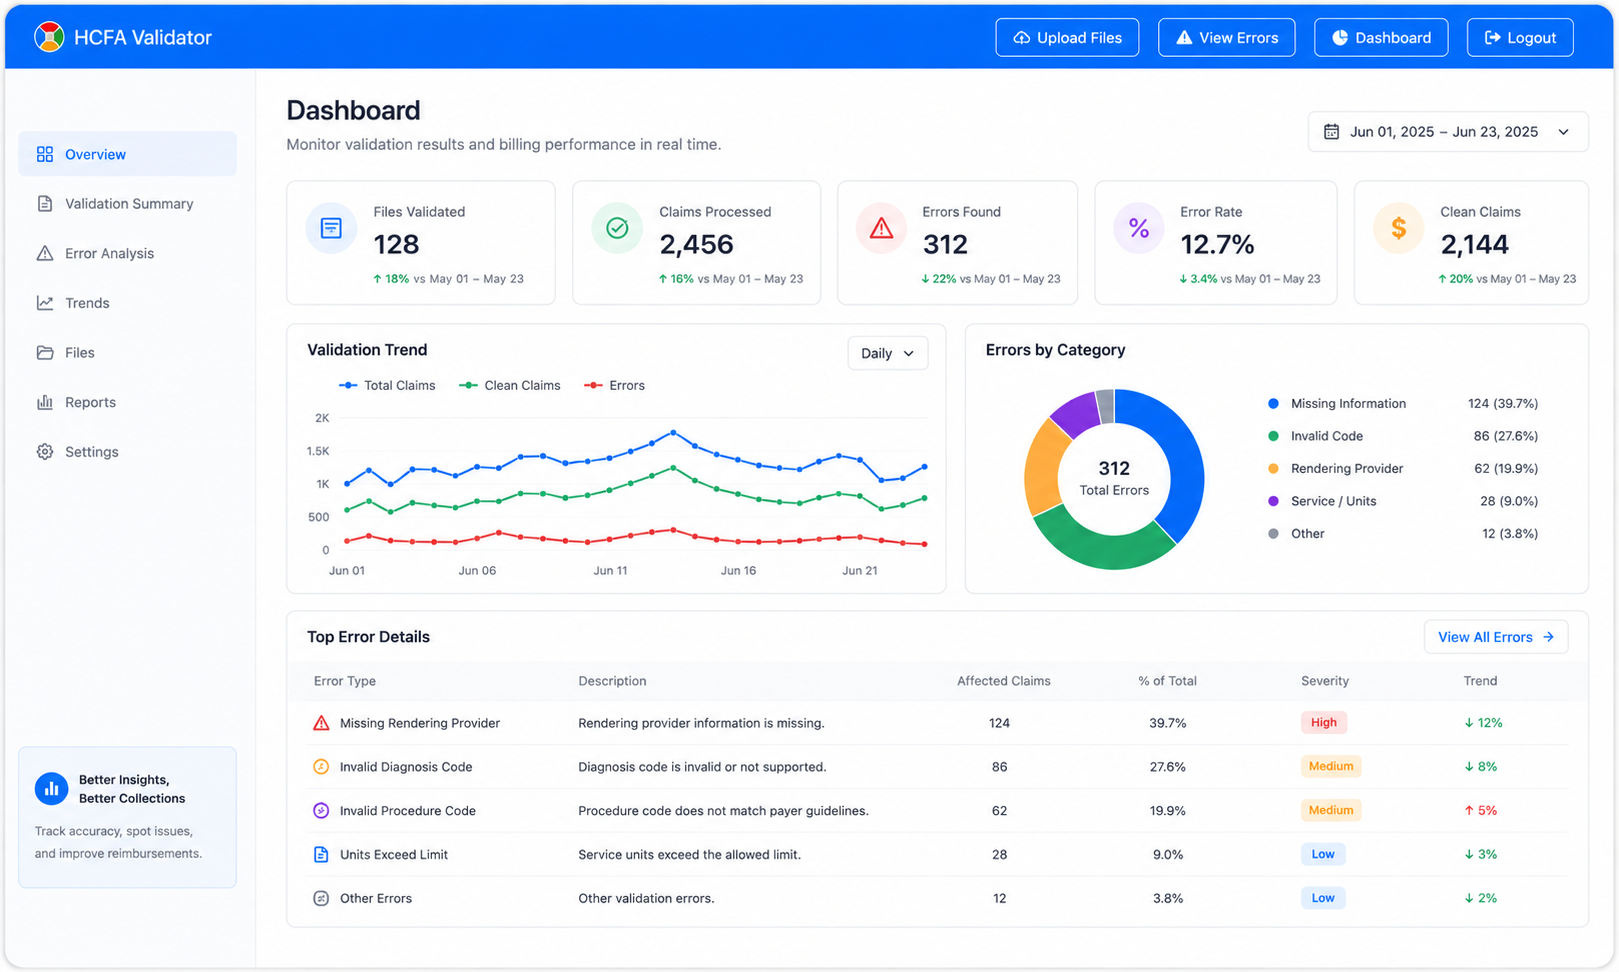Viewport: 1619px width, 972px height.
Task: Click the logout arrow icon in header
Action: pyautogui.click(x=1492, y=38)
